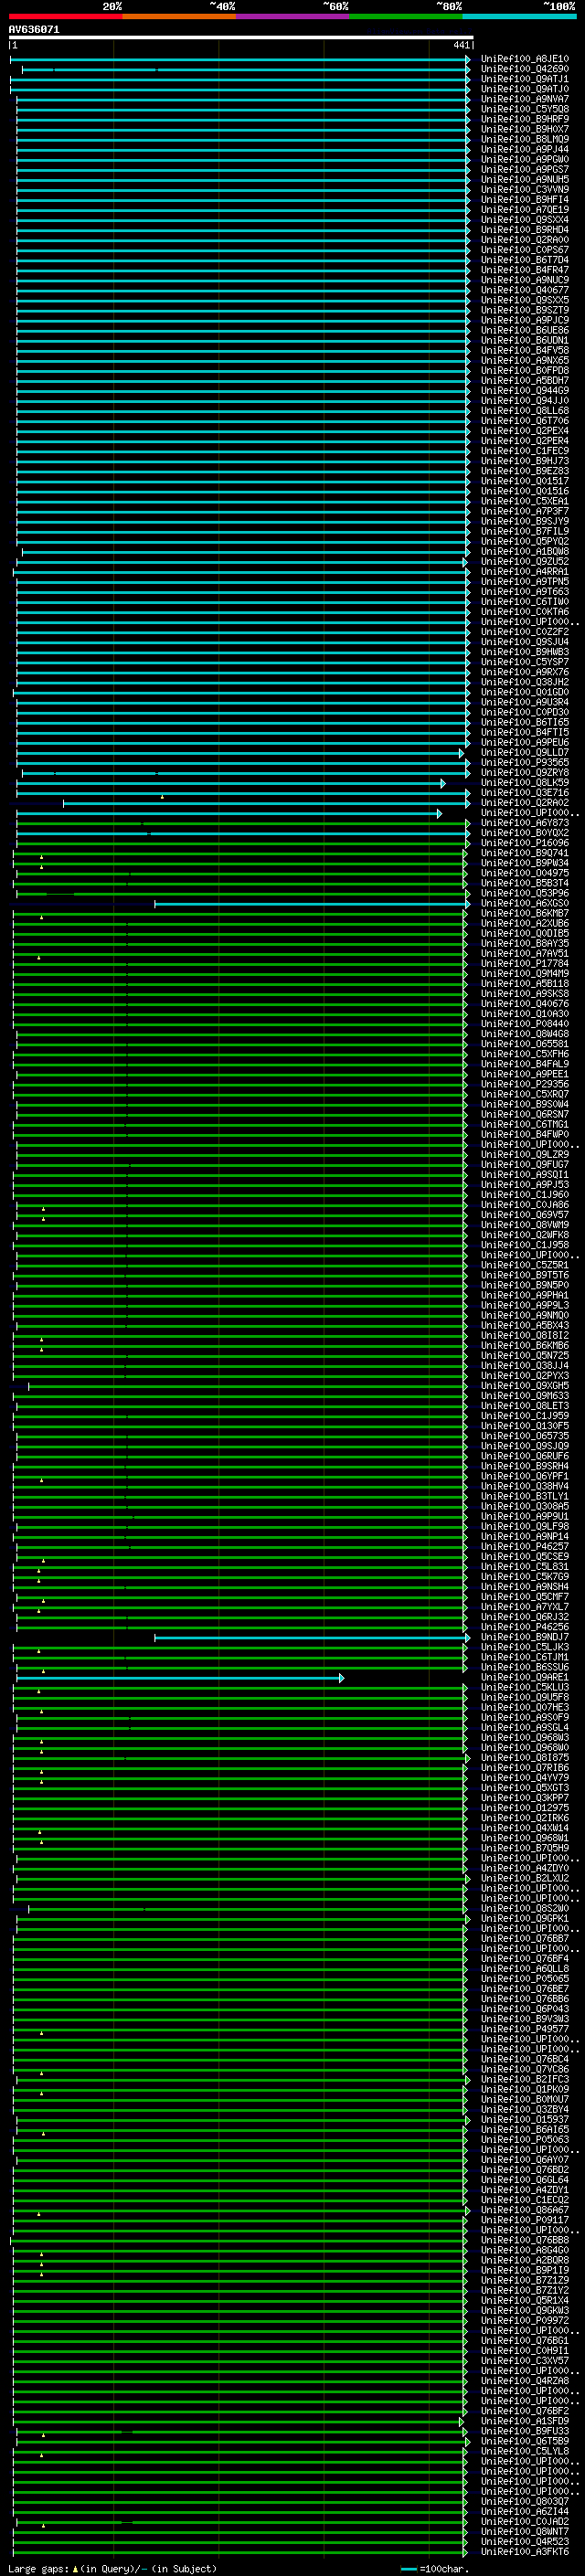This screenshot has width=585, height=2576.
Task: Select hit label UniRef100_B9Q741
Action: pos(525,853)
